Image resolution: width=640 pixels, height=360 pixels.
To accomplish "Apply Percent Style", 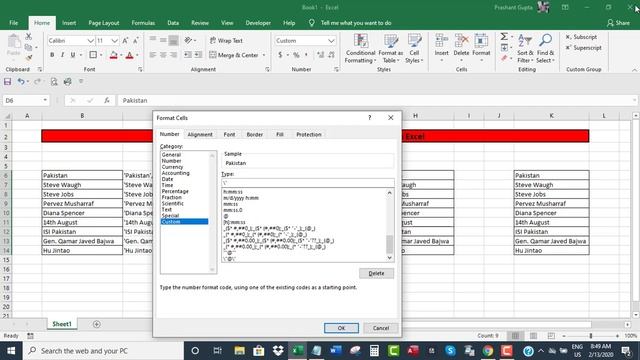I will click(x=296, y=55).
